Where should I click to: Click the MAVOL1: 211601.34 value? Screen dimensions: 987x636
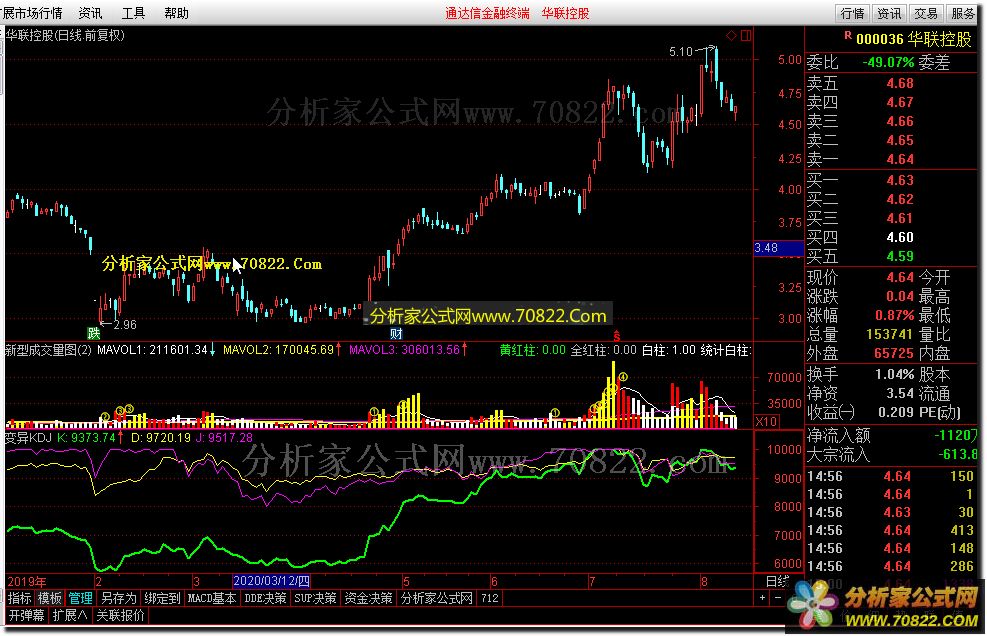pos(152,349)
